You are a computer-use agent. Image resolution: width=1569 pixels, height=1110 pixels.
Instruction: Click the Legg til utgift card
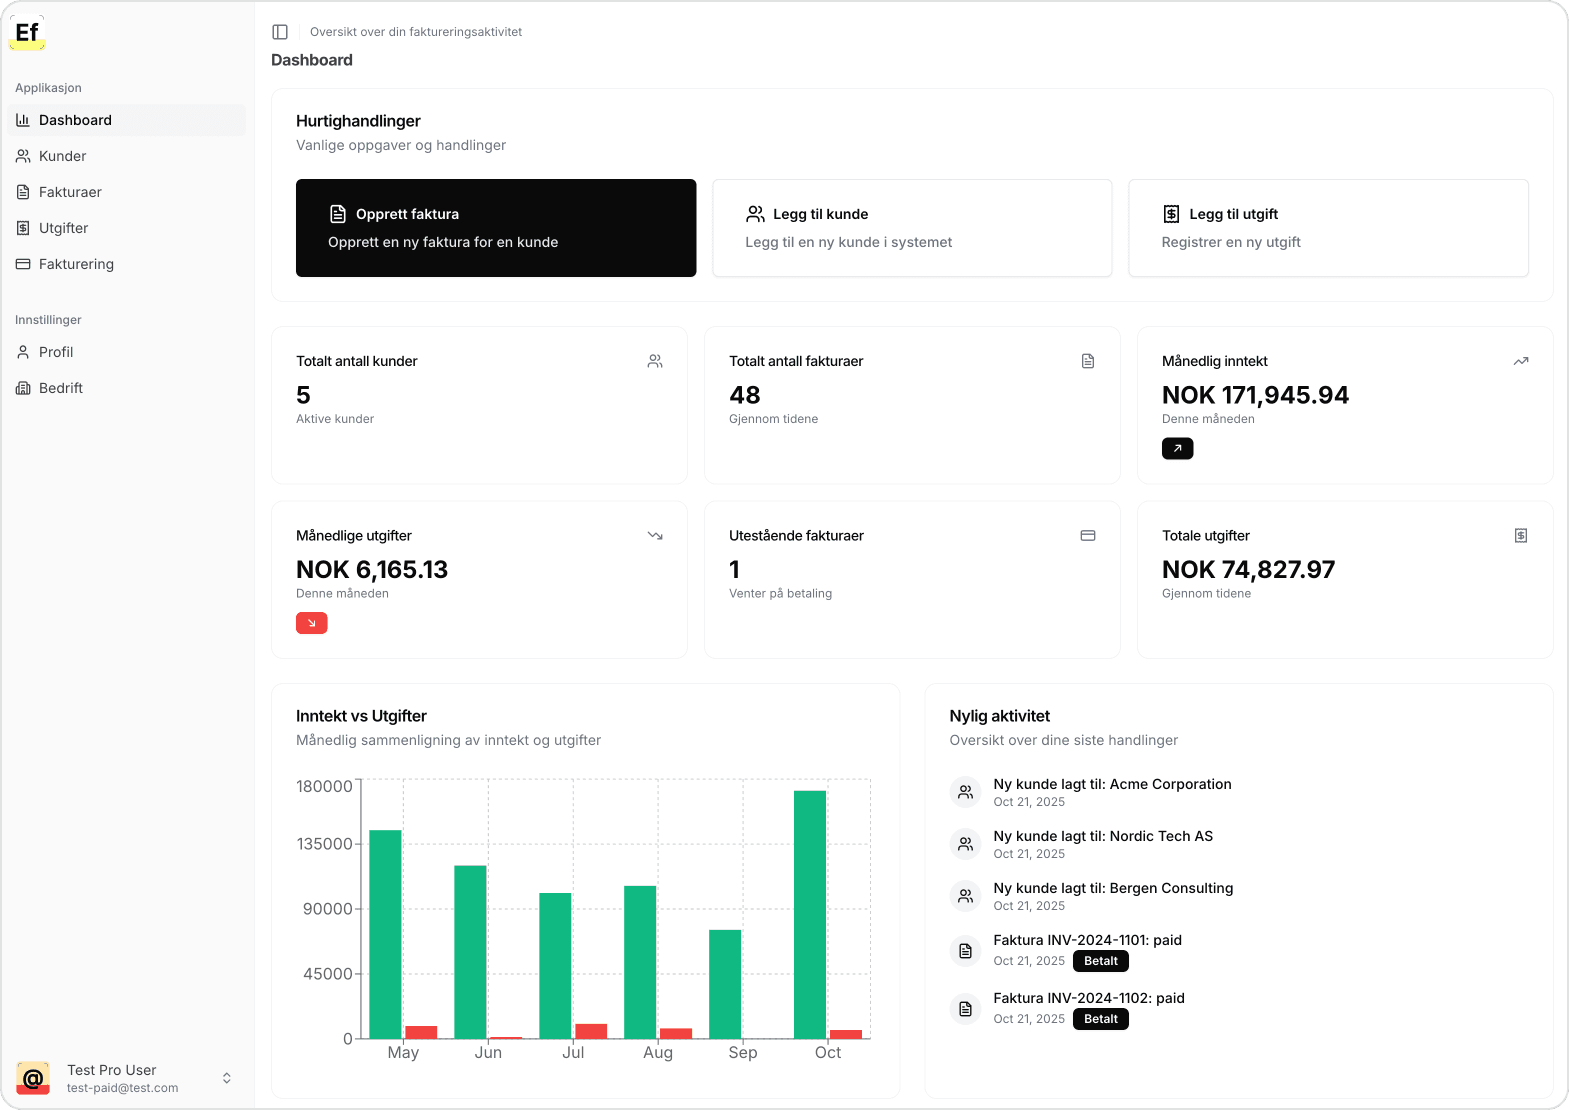[x=1327, y=228]
